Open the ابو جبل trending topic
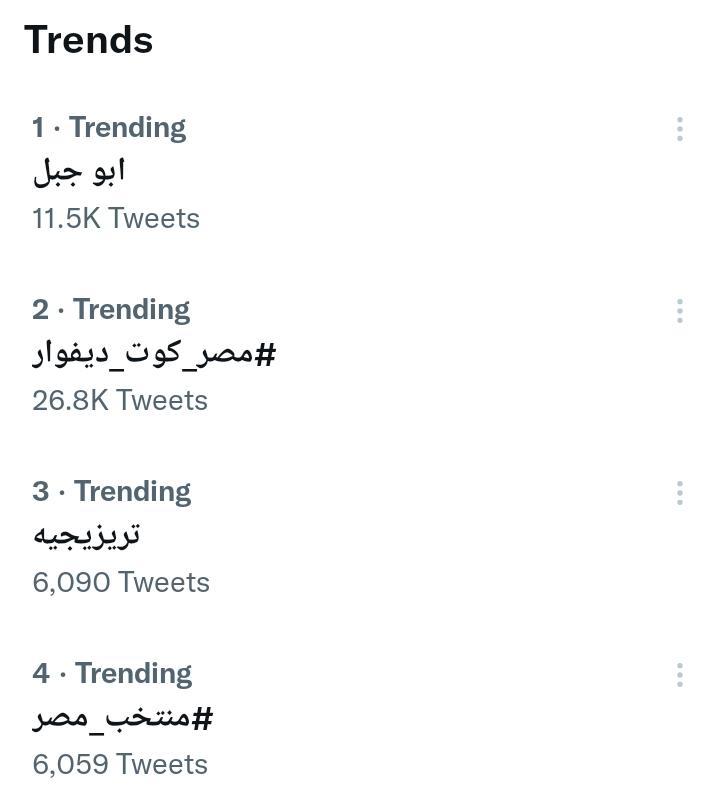Screen dimensions: 720x807 (x=79, y=172)
